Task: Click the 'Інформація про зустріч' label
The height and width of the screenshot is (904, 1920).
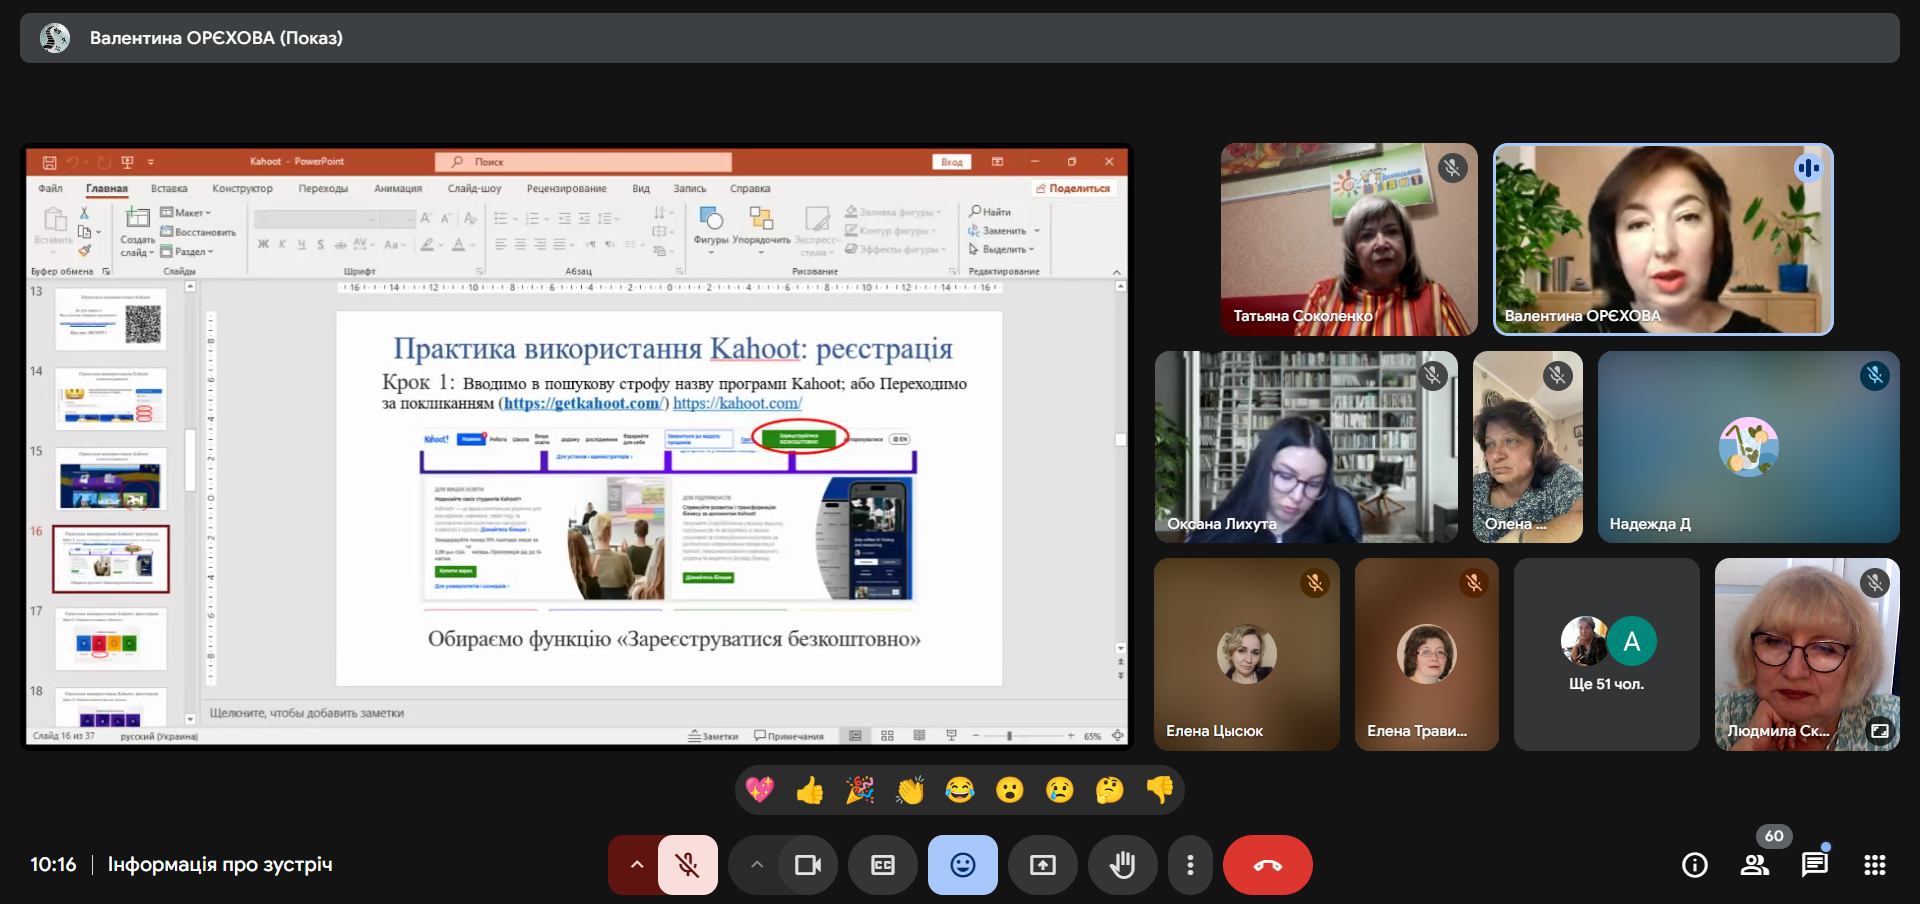Action: 220,865
